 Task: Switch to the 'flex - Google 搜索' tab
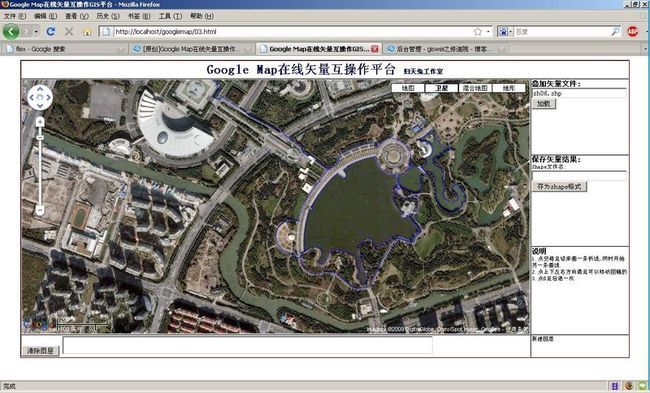(64, 49)
